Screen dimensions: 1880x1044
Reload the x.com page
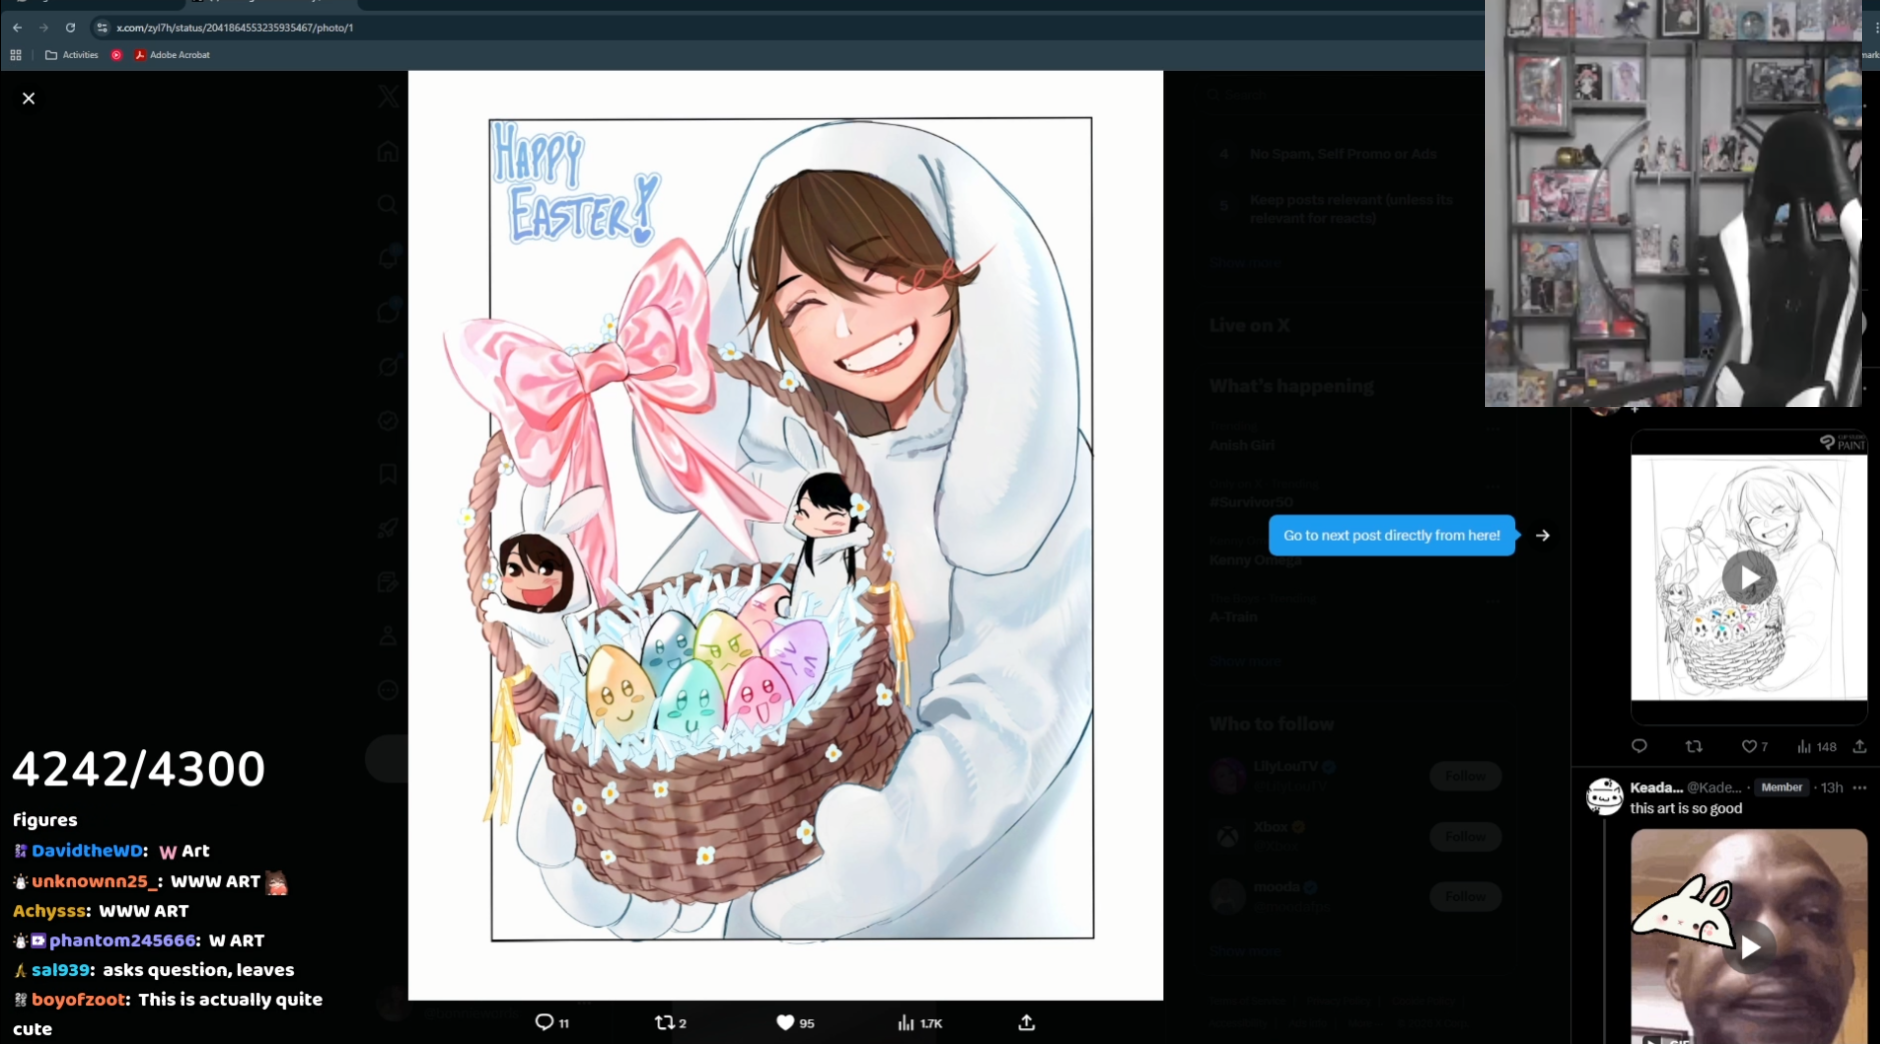click(70, 27)
